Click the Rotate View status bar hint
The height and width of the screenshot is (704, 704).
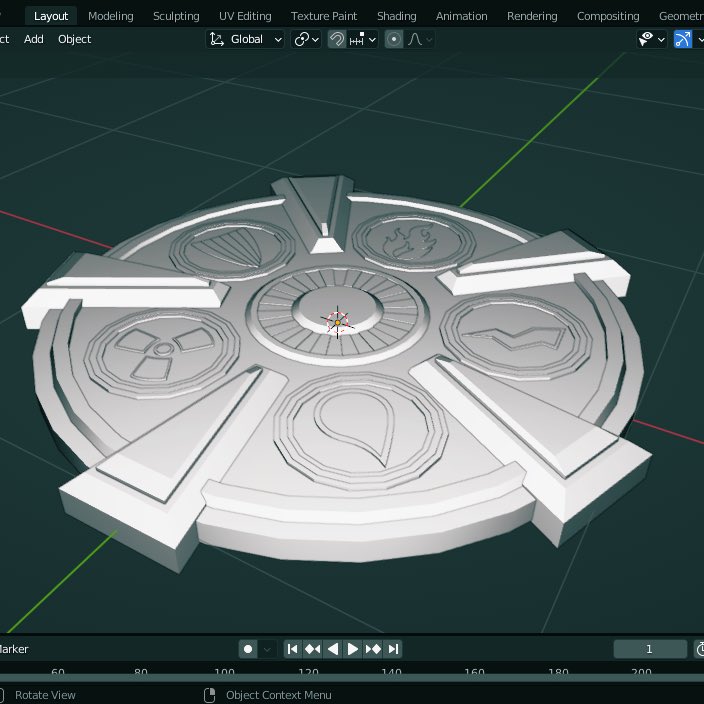tap(45, 695)
